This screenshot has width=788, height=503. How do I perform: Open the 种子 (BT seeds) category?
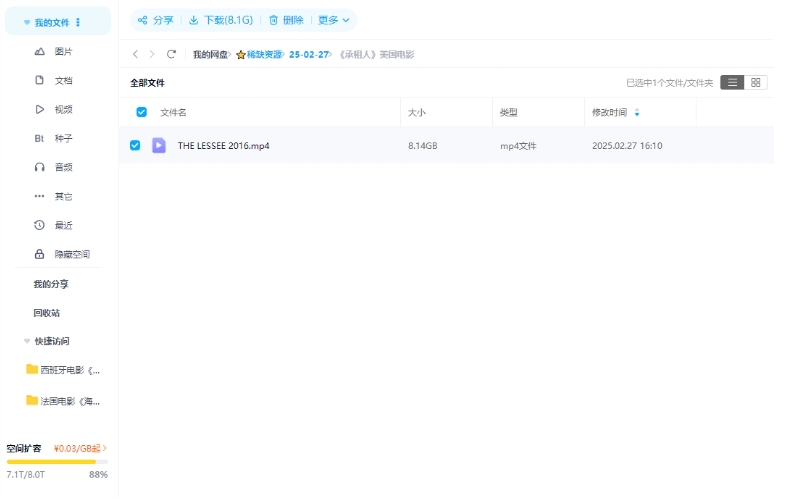(x=63, y=139)
